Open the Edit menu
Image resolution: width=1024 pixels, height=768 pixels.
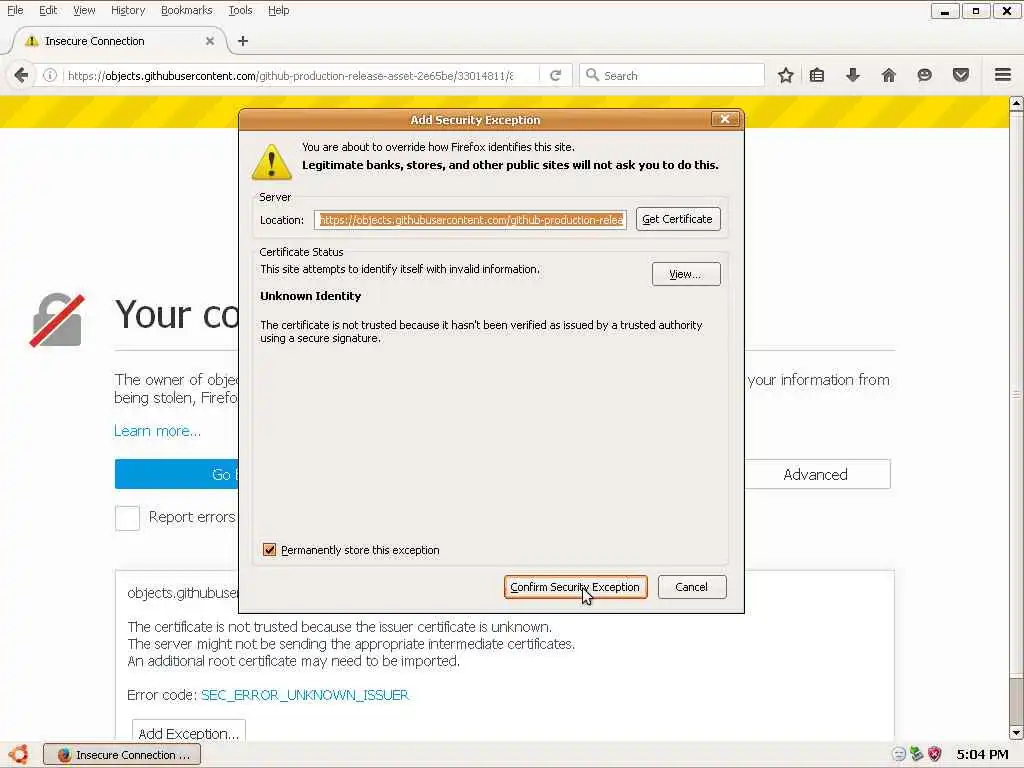pyautogui.click(x=48, y=10)
